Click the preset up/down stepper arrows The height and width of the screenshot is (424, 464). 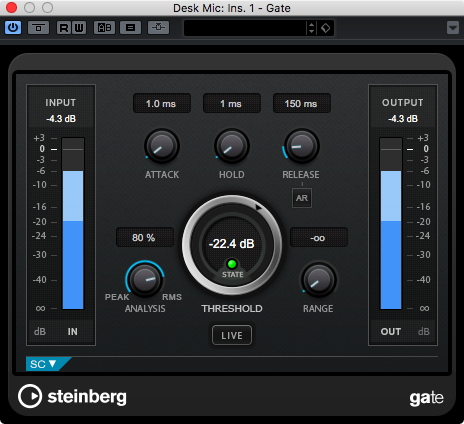point(311,28)
